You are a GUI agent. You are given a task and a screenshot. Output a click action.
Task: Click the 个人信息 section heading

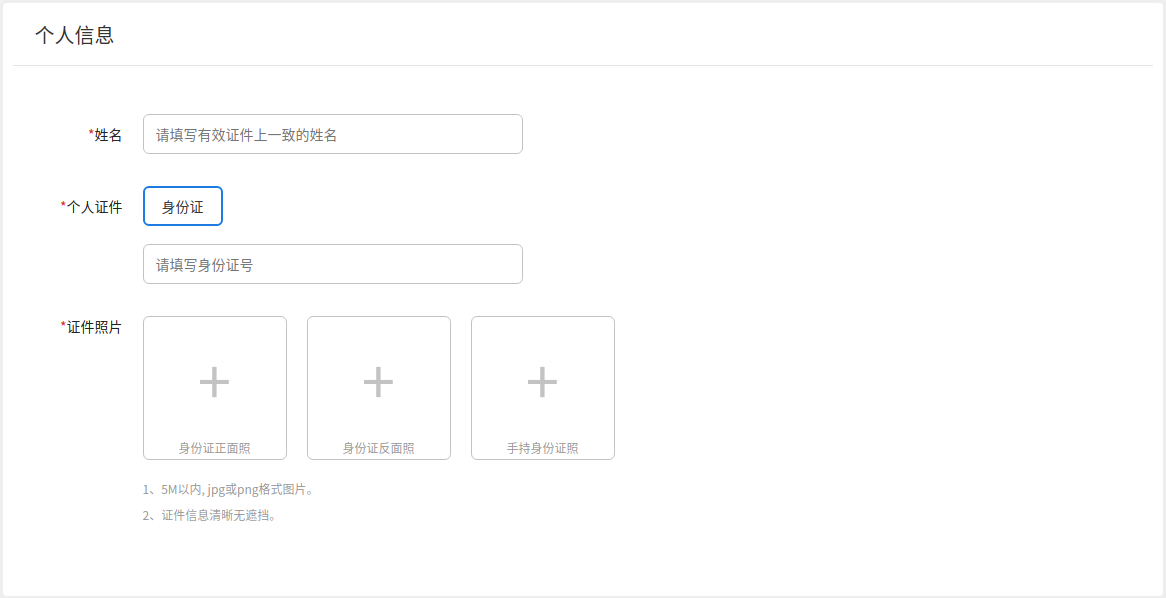[x=74, y=35]
